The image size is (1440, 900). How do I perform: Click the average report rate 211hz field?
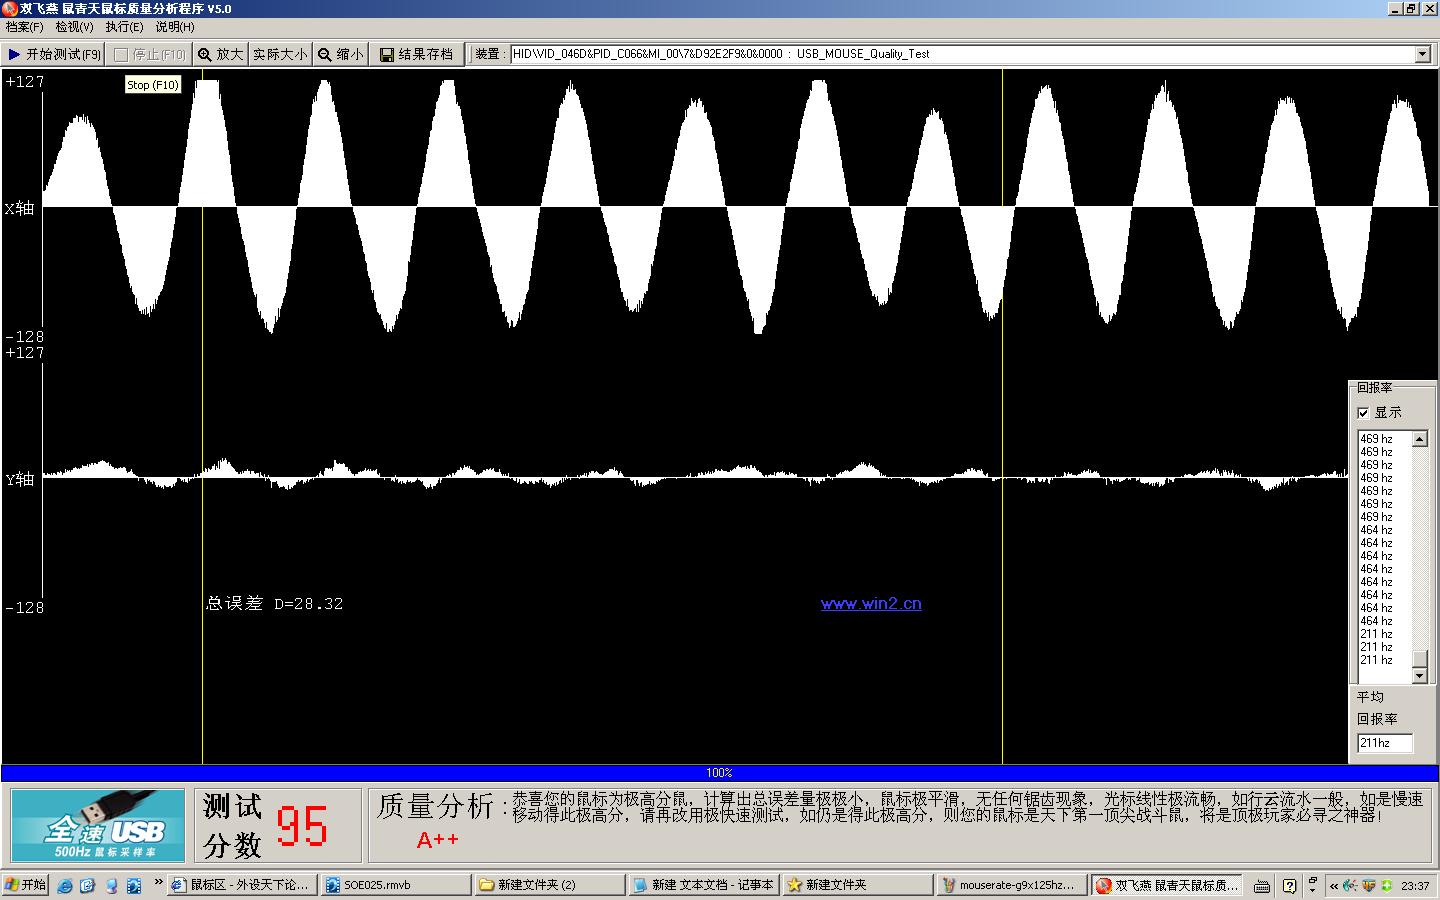1384,743
